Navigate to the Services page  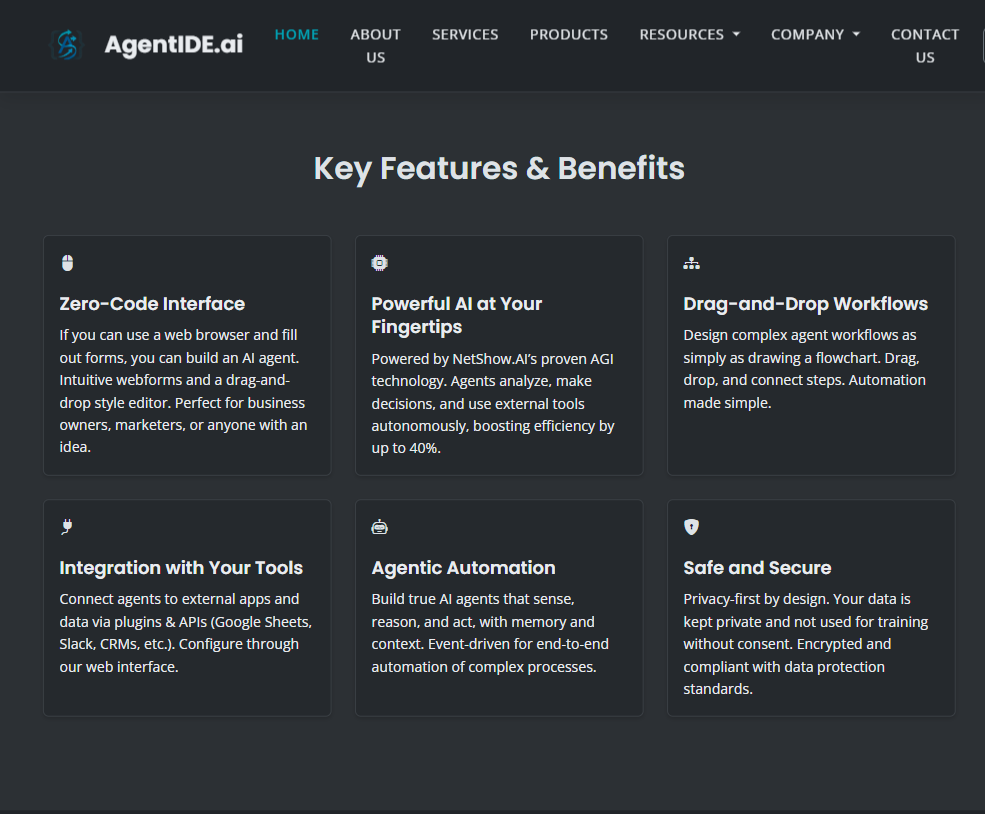(465, 34)
